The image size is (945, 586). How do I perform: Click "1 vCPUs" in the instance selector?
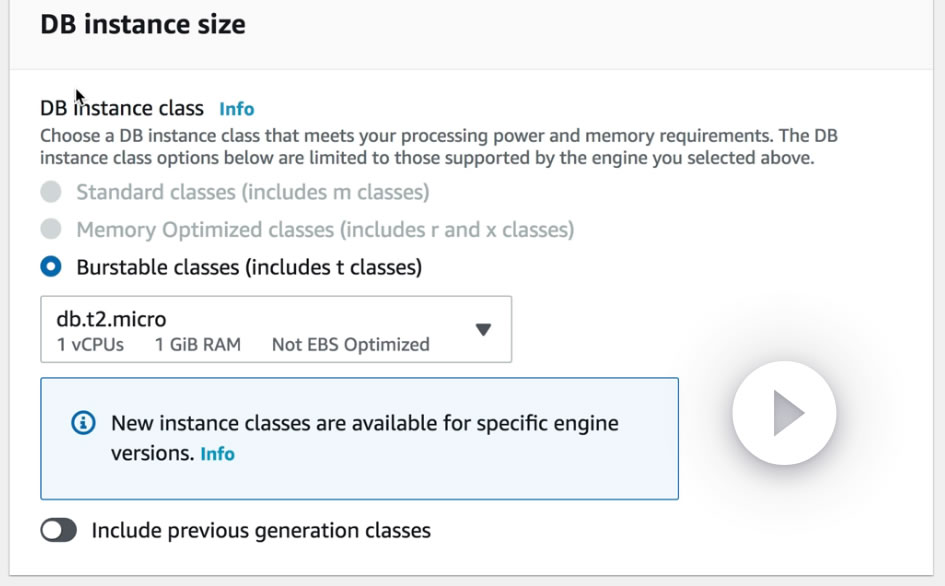point(90,345)
